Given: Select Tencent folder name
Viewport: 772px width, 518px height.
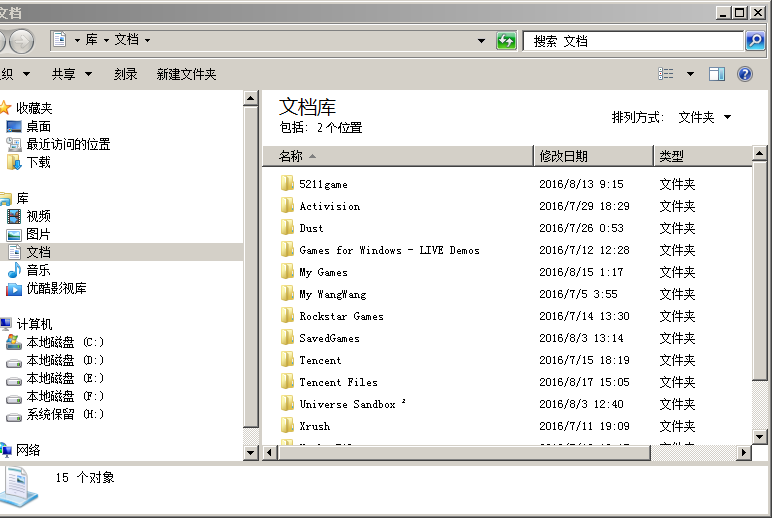Looking at the screenshot, I should 320,360.
